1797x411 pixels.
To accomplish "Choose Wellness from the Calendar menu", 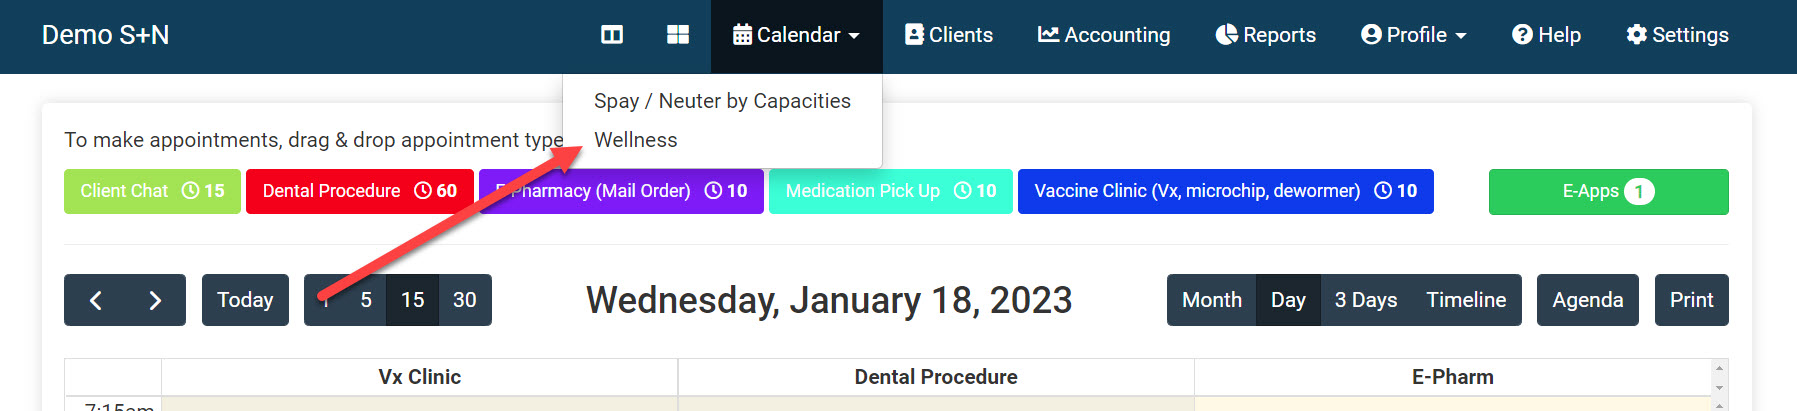I will (636, 140).
